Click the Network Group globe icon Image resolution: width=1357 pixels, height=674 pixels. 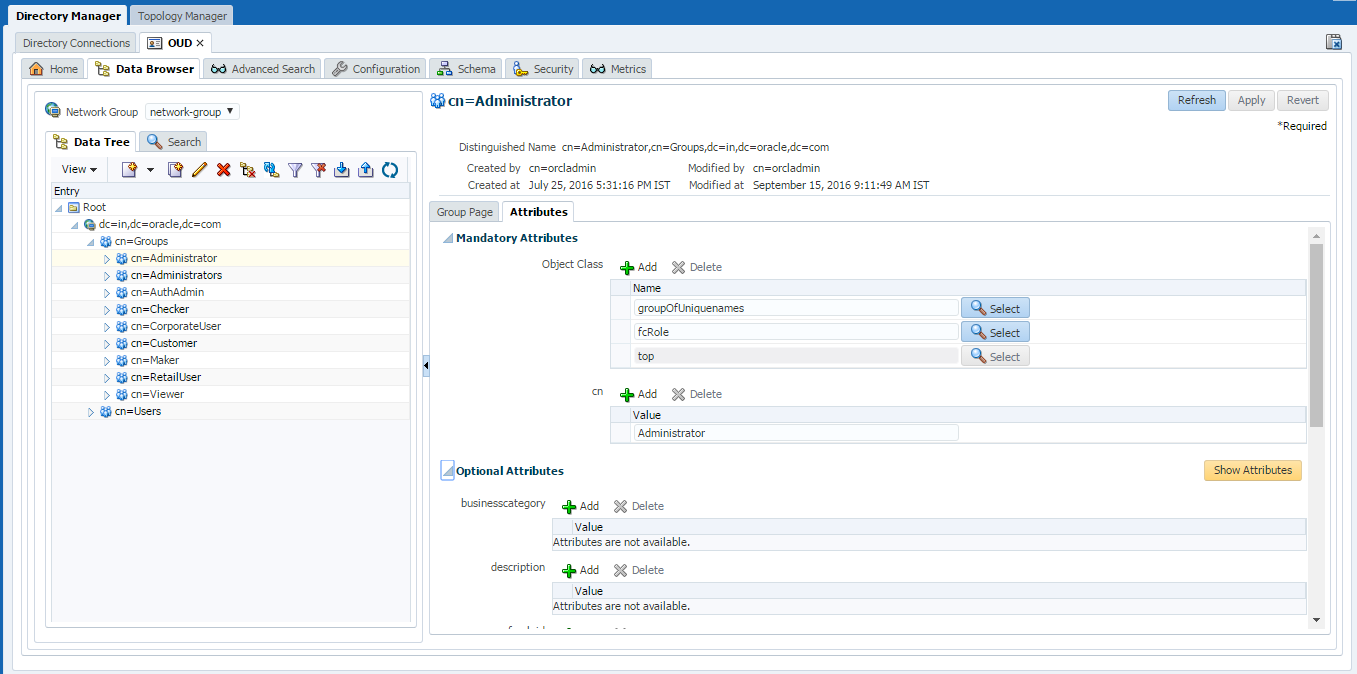(x=52, y=111)
